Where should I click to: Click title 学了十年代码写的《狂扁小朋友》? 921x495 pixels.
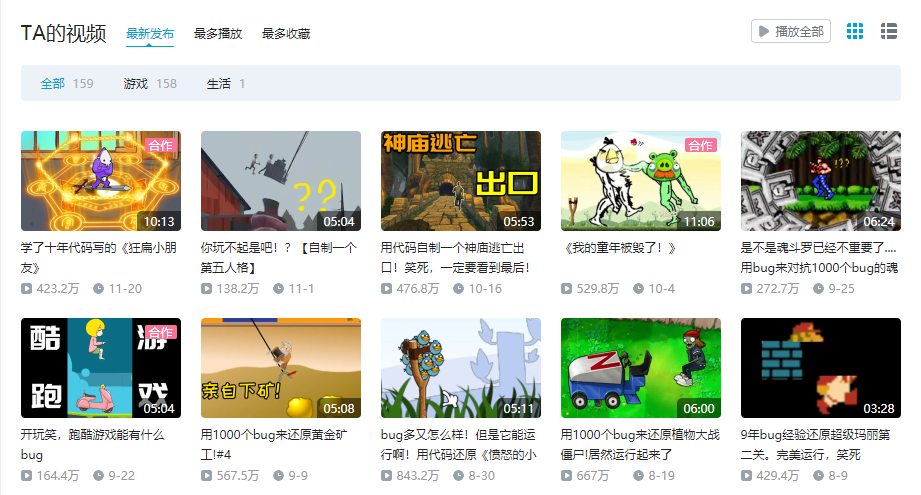(99, 257)
